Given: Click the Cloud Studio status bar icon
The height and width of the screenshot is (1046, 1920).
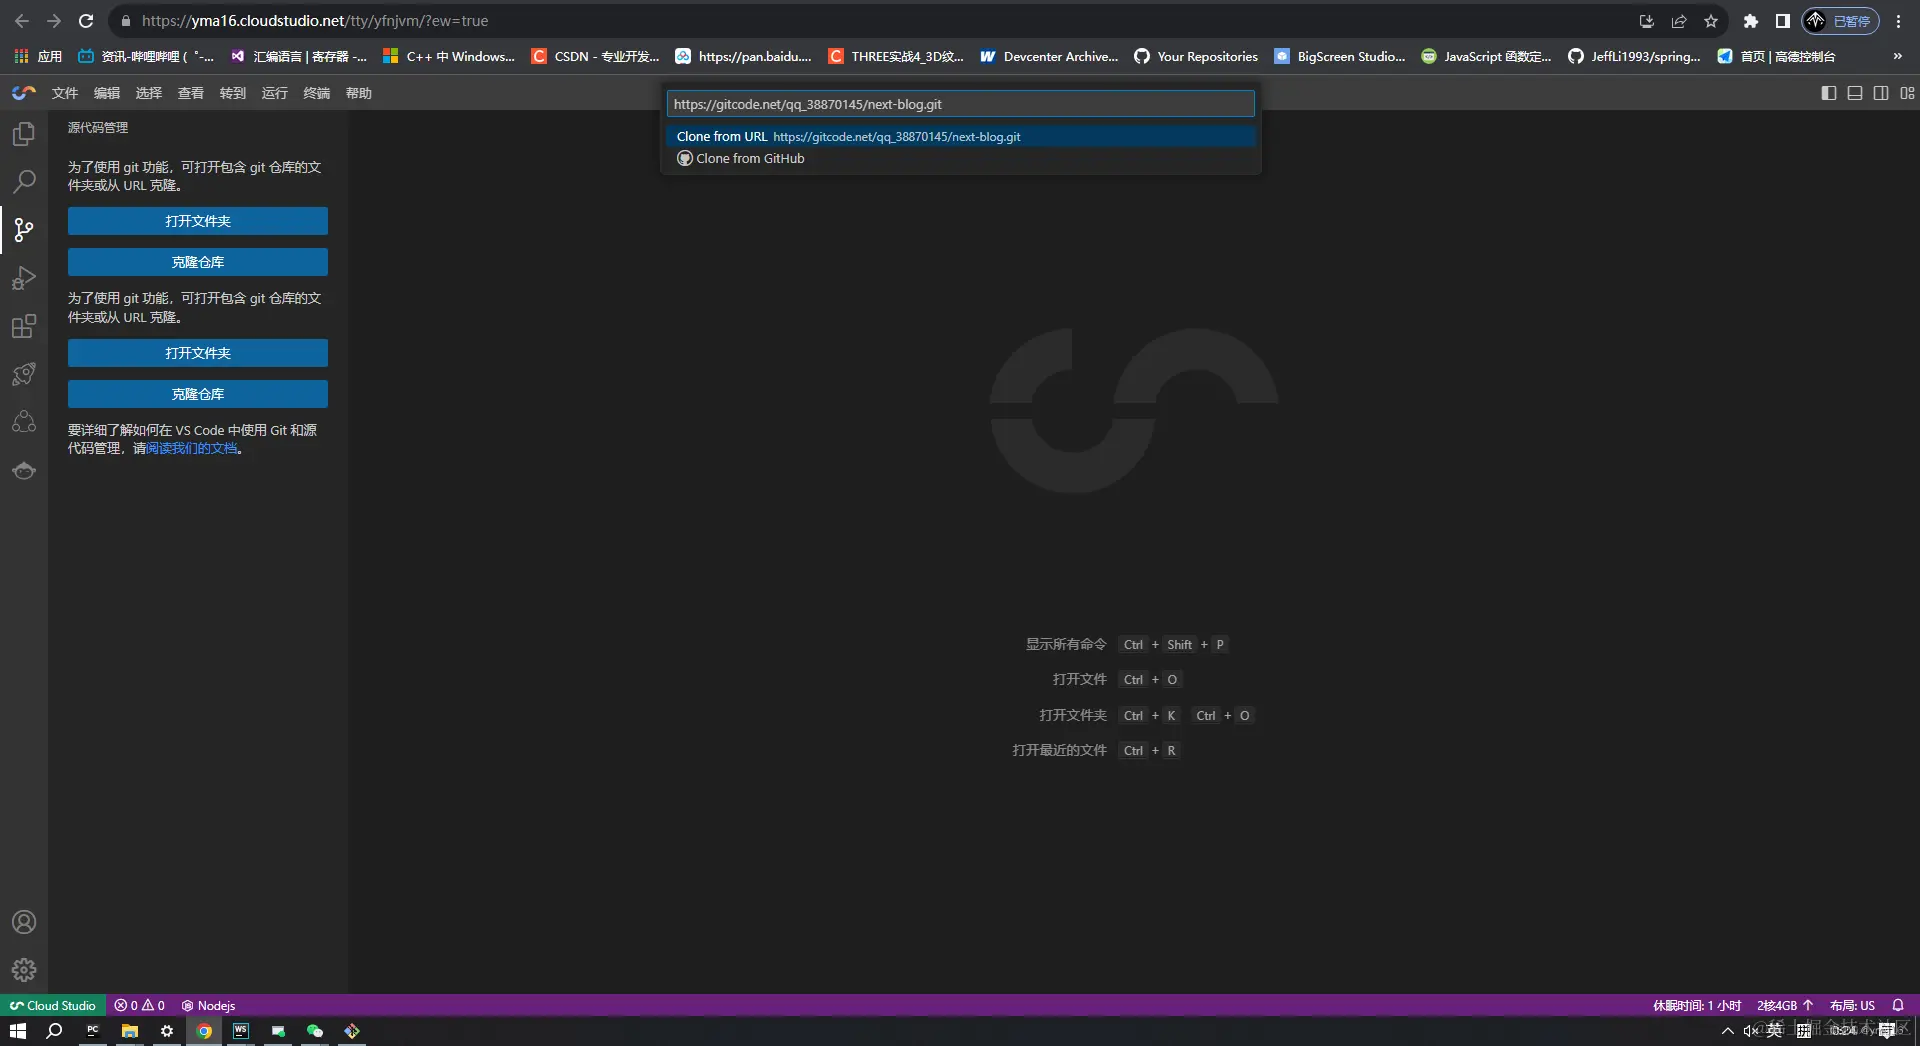Looking at the screenshot, I should [x=52, y=1005].
